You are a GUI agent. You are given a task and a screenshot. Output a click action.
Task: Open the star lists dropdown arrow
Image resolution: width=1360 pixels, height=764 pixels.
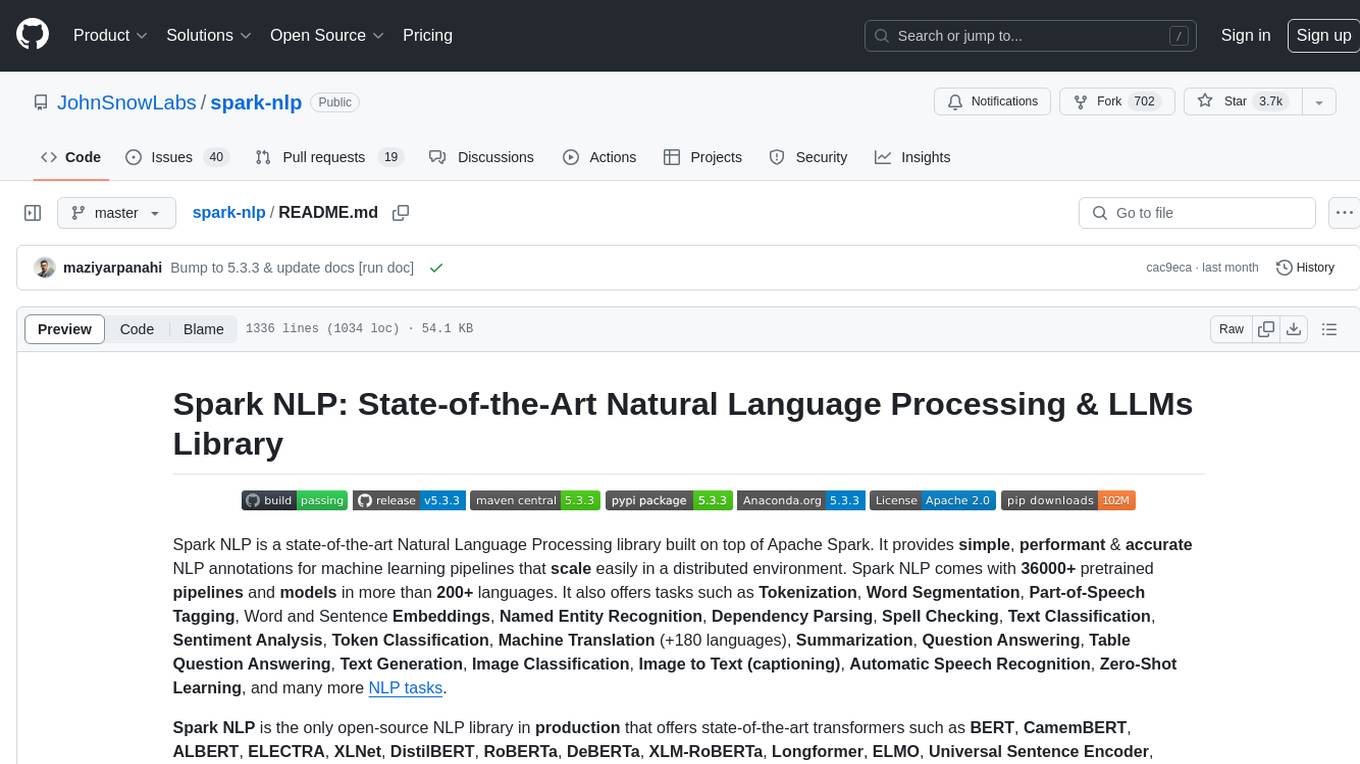coord(1319,102)
